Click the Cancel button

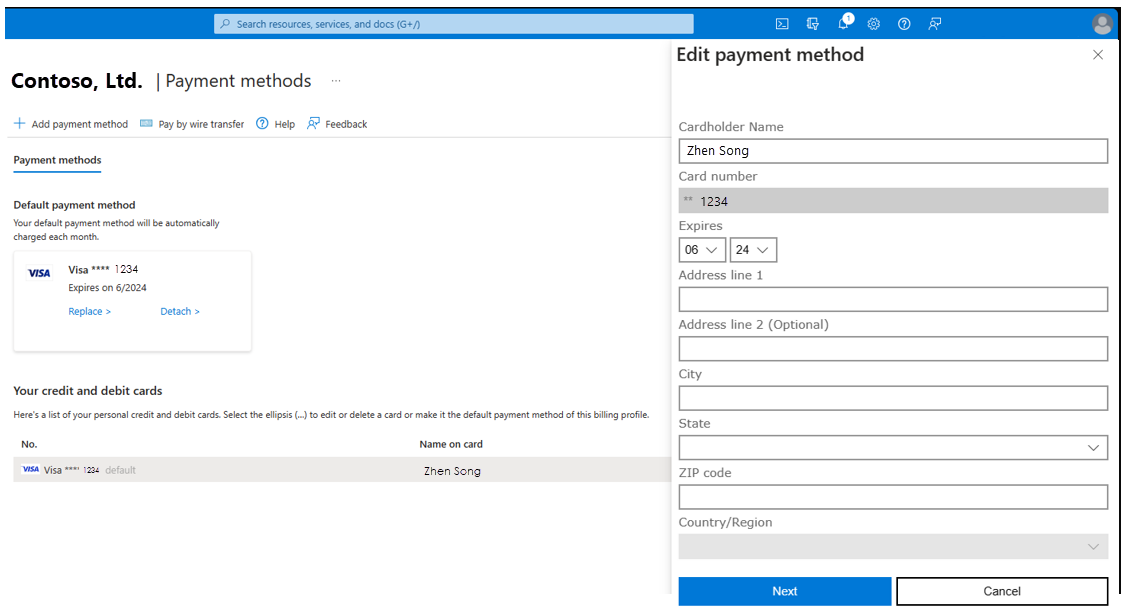click(x=1002, y=591)
